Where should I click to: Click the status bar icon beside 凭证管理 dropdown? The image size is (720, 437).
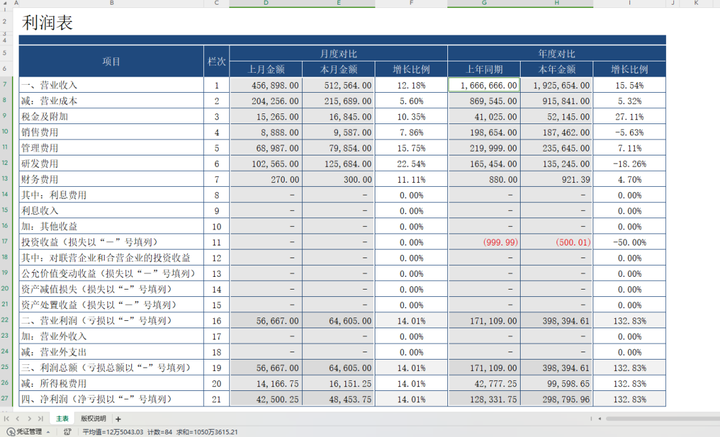tap(68, 431)
